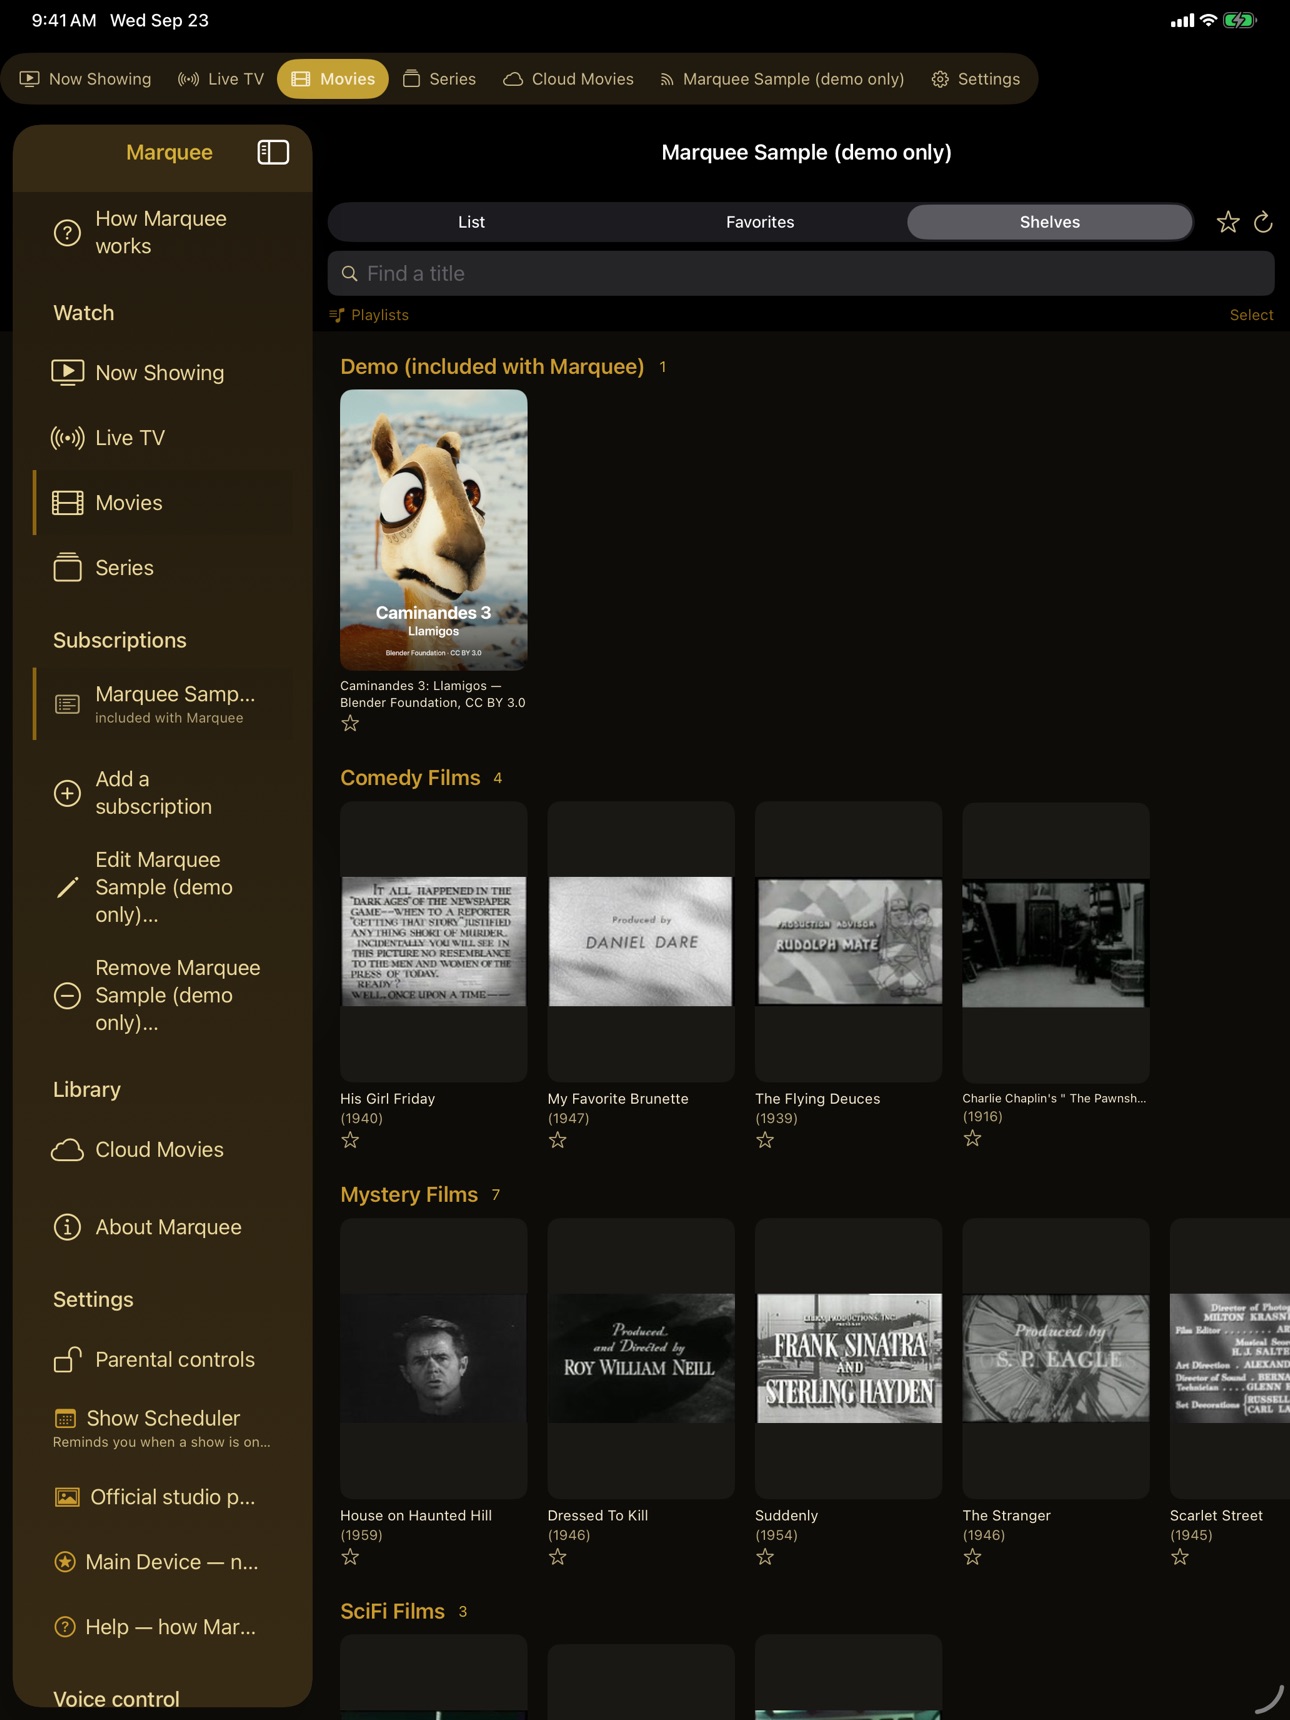Click the Find a title search field
Screen dimensions: 1290x1720
click(x=801, y=274)
